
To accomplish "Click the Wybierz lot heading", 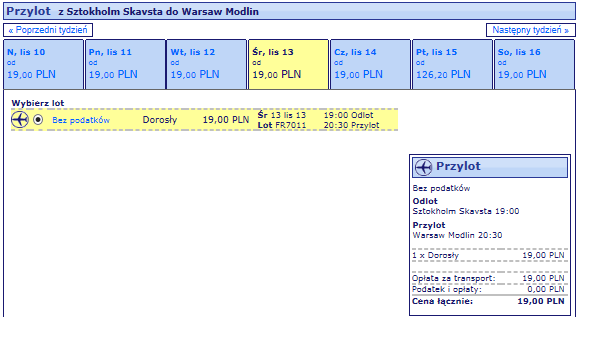I will pyautogui.click(x=38, y=103).
